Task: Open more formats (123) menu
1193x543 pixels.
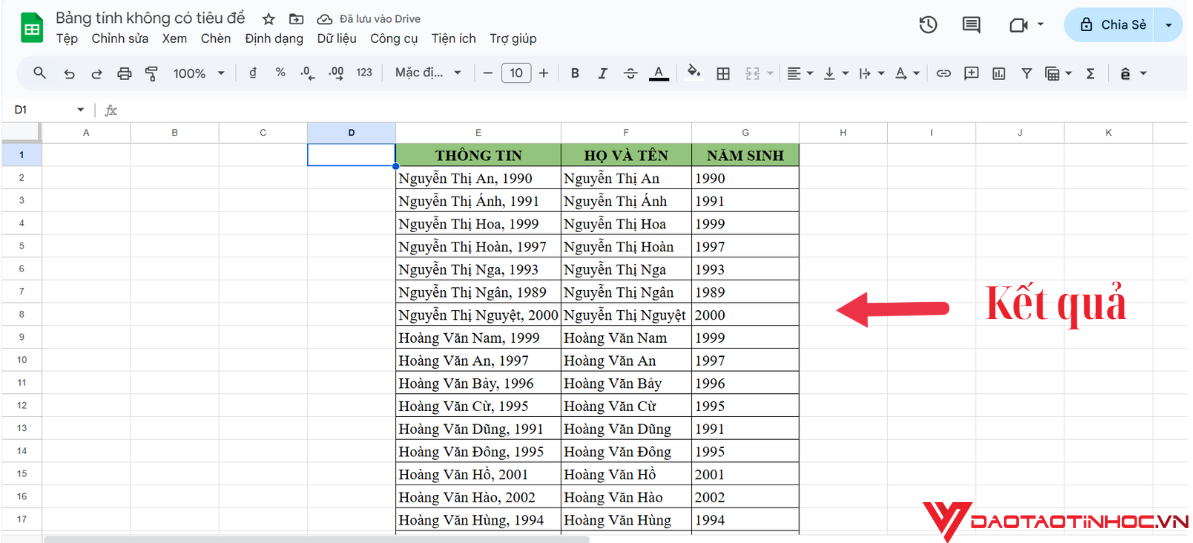Action: [364, 73]
